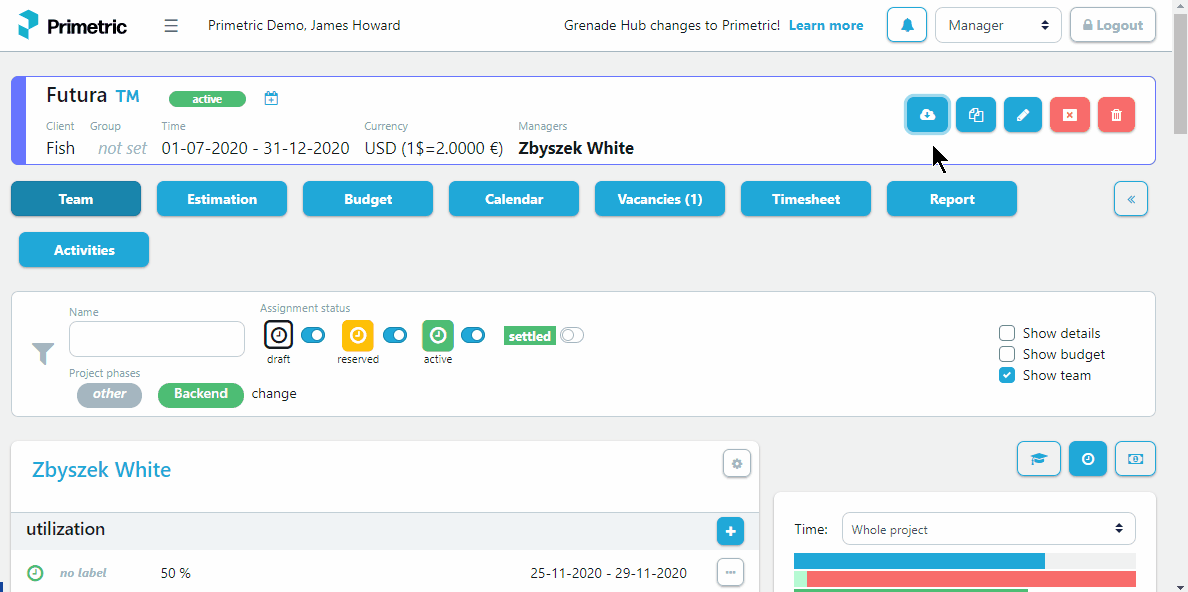Add utilization with the plus button
This screenshot has width=1188, height=592.
(730, 531)
